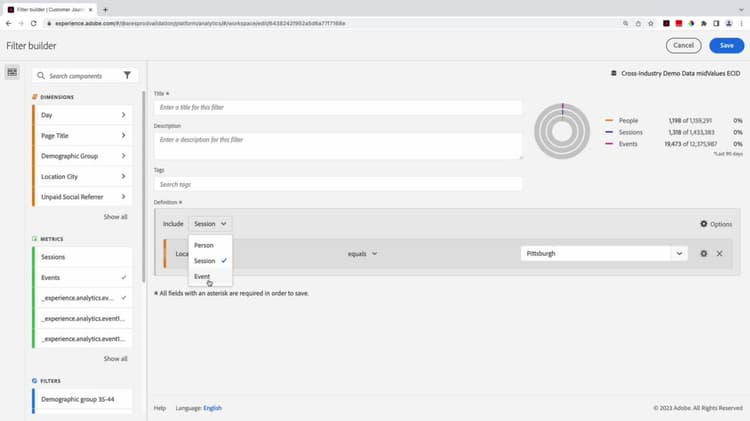Viewport: 750px width, 421px height.
Task: Open settings gear for Pittsburgh rule
Action: 704,254
